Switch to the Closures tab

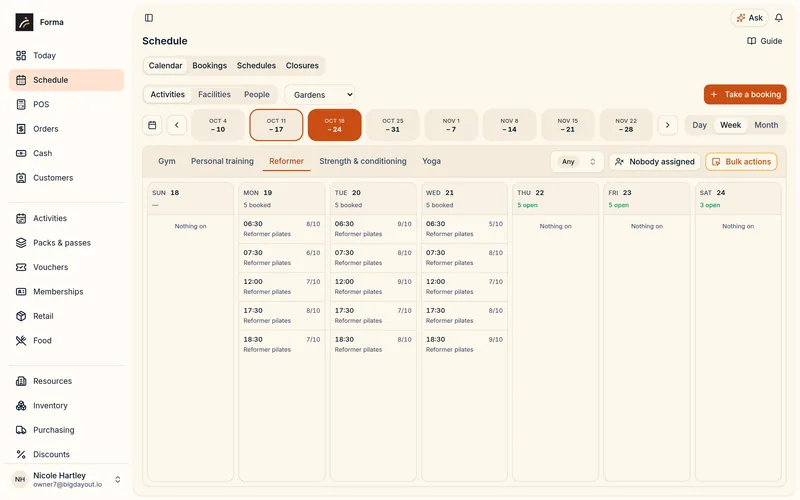(302, 65)
